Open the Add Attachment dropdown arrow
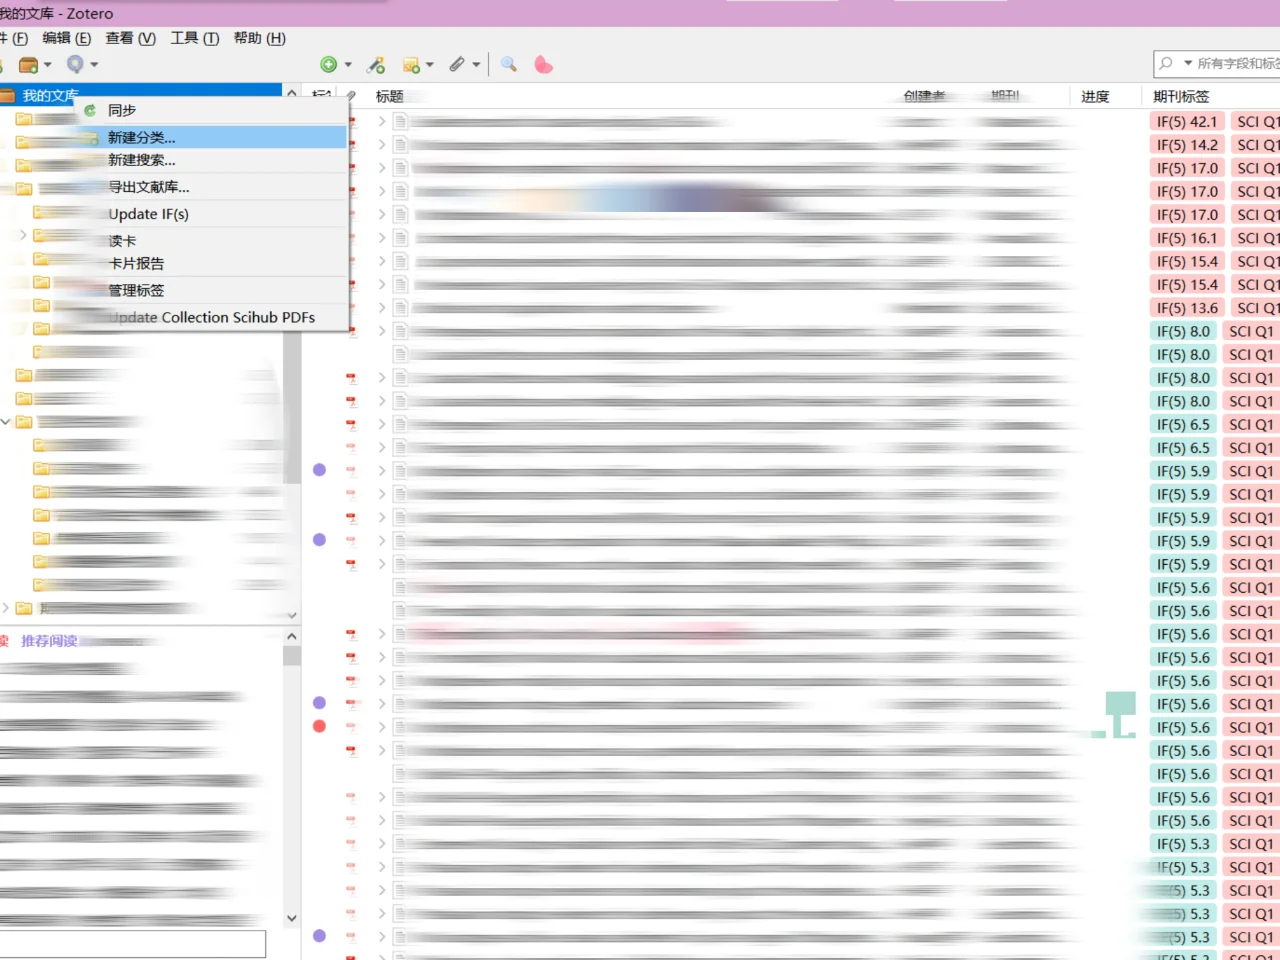The width and height of the screenshot is (1280, 960). pos(476,65)
